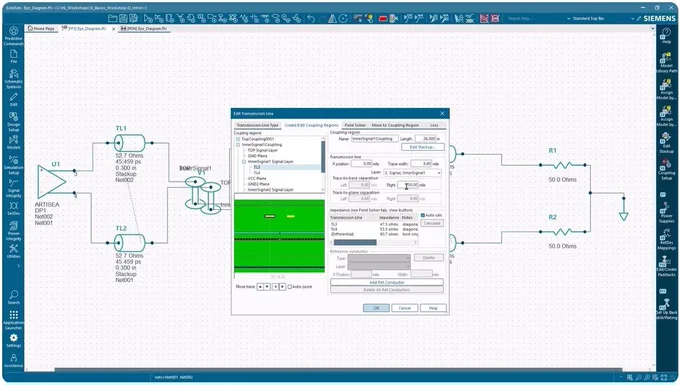The image size is (680, 385).
Task: Open Search in the left sidebar
Action: coord(13,297)
